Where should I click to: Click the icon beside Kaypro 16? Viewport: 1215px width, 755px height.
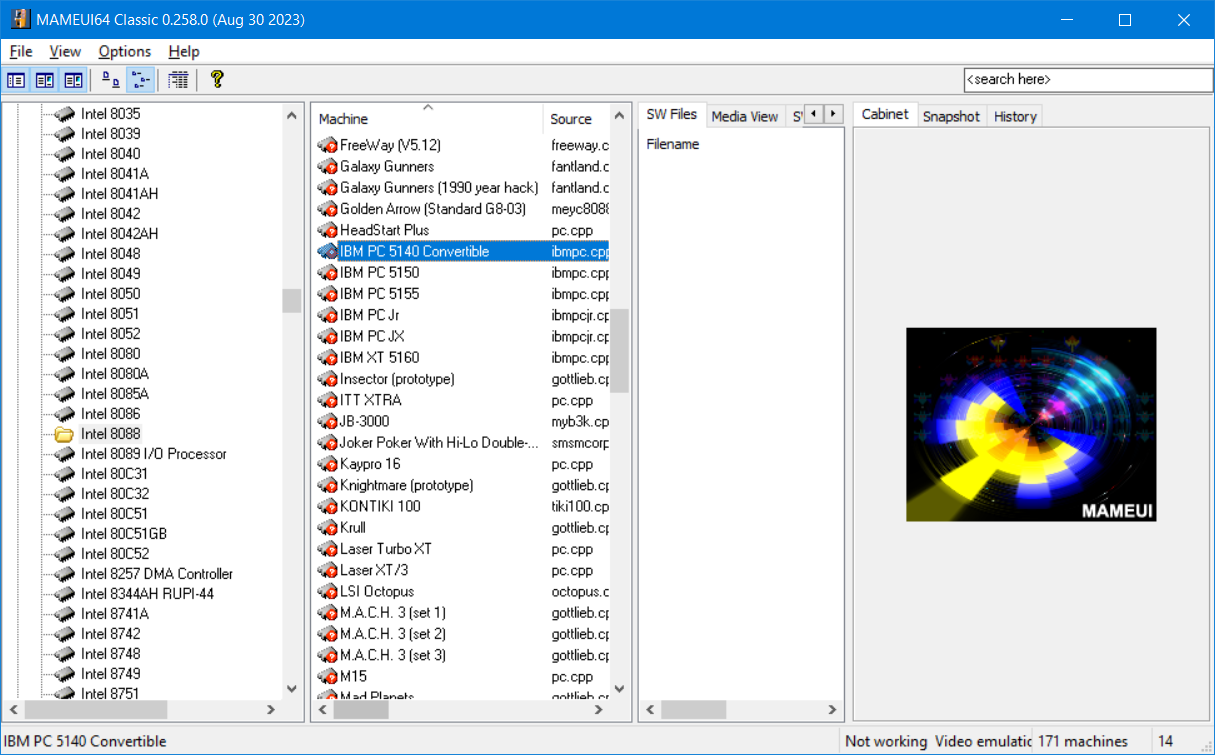pos(327,464)
